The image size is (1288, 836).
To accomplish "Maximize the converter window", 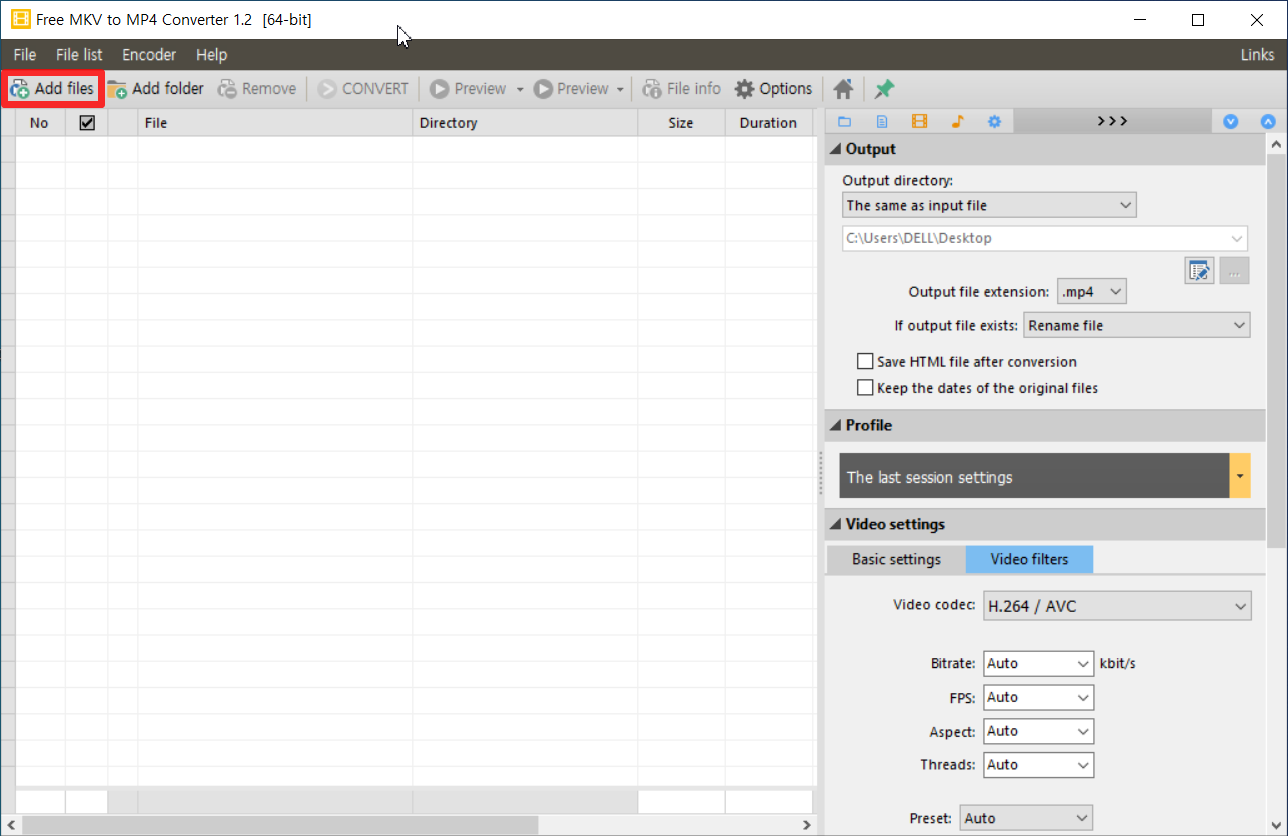I will pyautogui.click(x=1198, y=19).
